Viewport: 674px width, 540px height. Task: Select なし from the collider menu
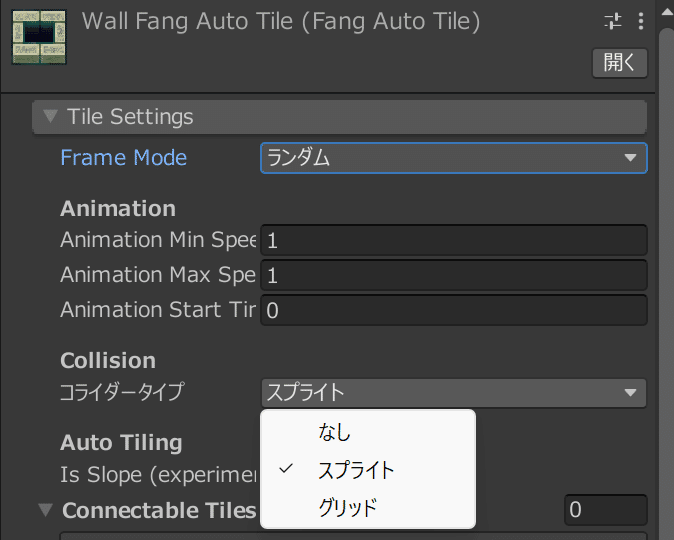[335, 433]
